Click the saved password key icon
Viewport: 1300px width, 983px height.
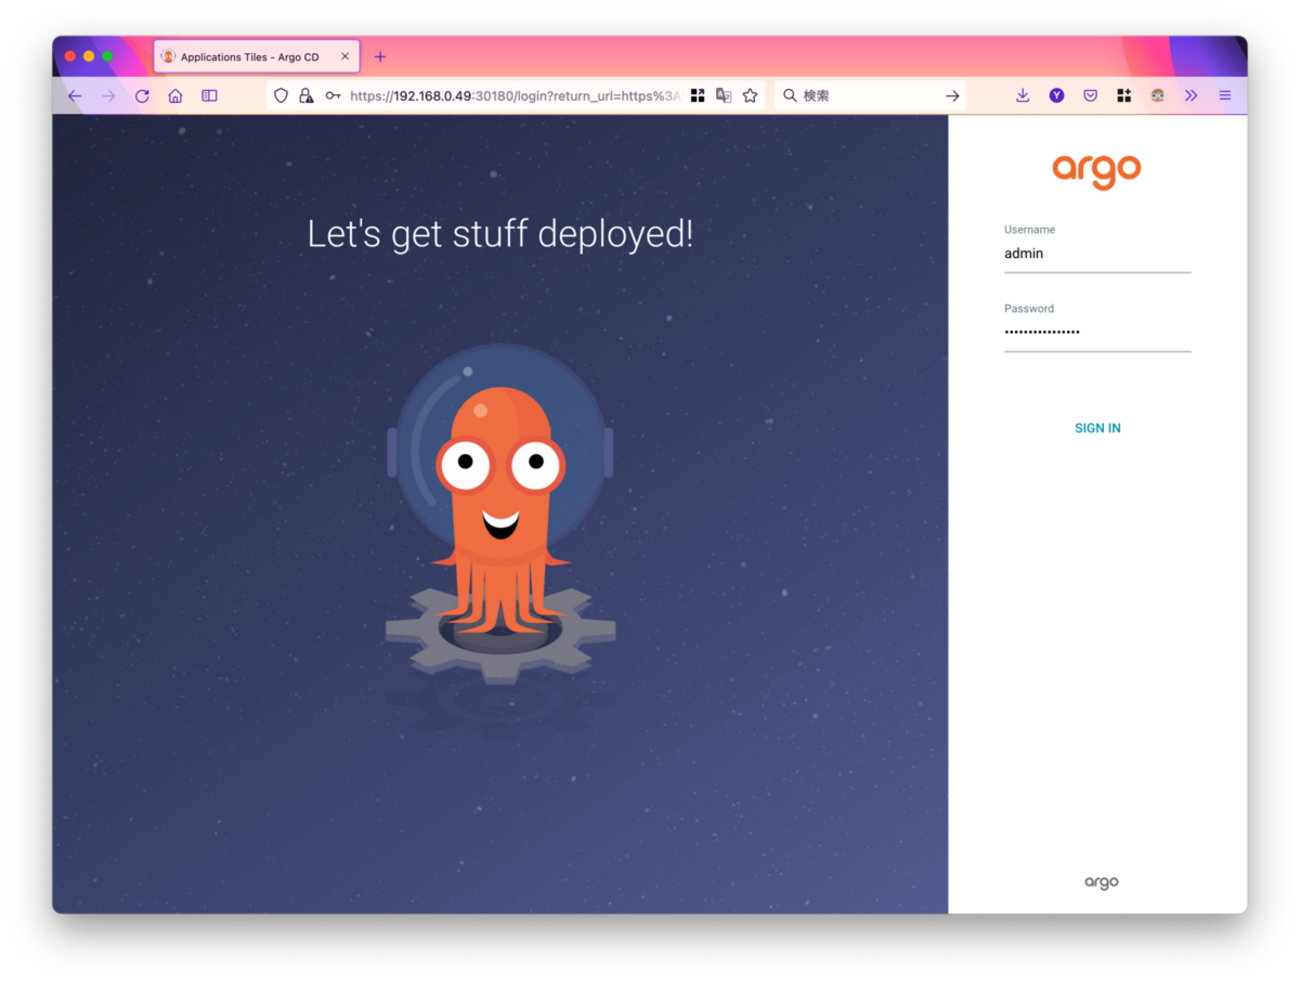pyautogui.click(x=333, y=96)
